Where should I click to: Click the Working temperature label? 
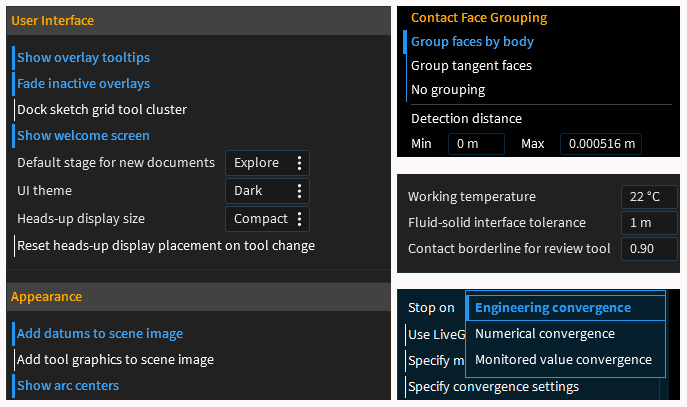[471, 197]
